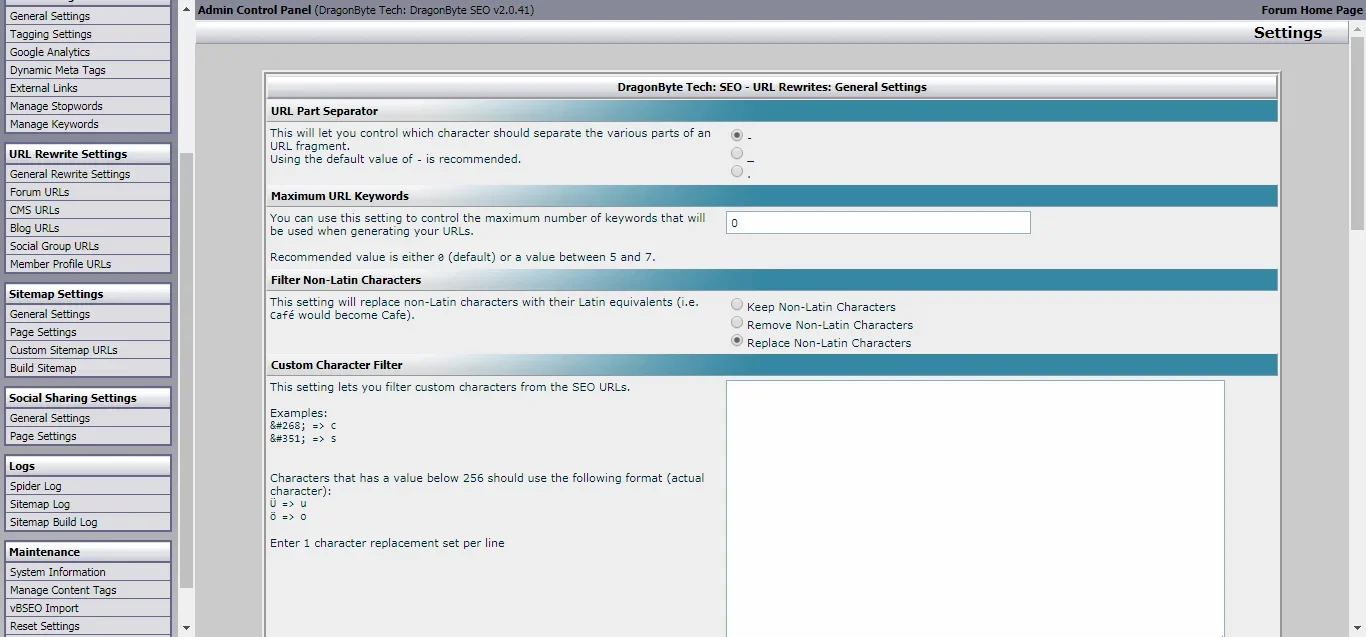The image size is (1366, 637).
Task: Collapse the Sitemap Settings section header
Action: click(87, 294)
